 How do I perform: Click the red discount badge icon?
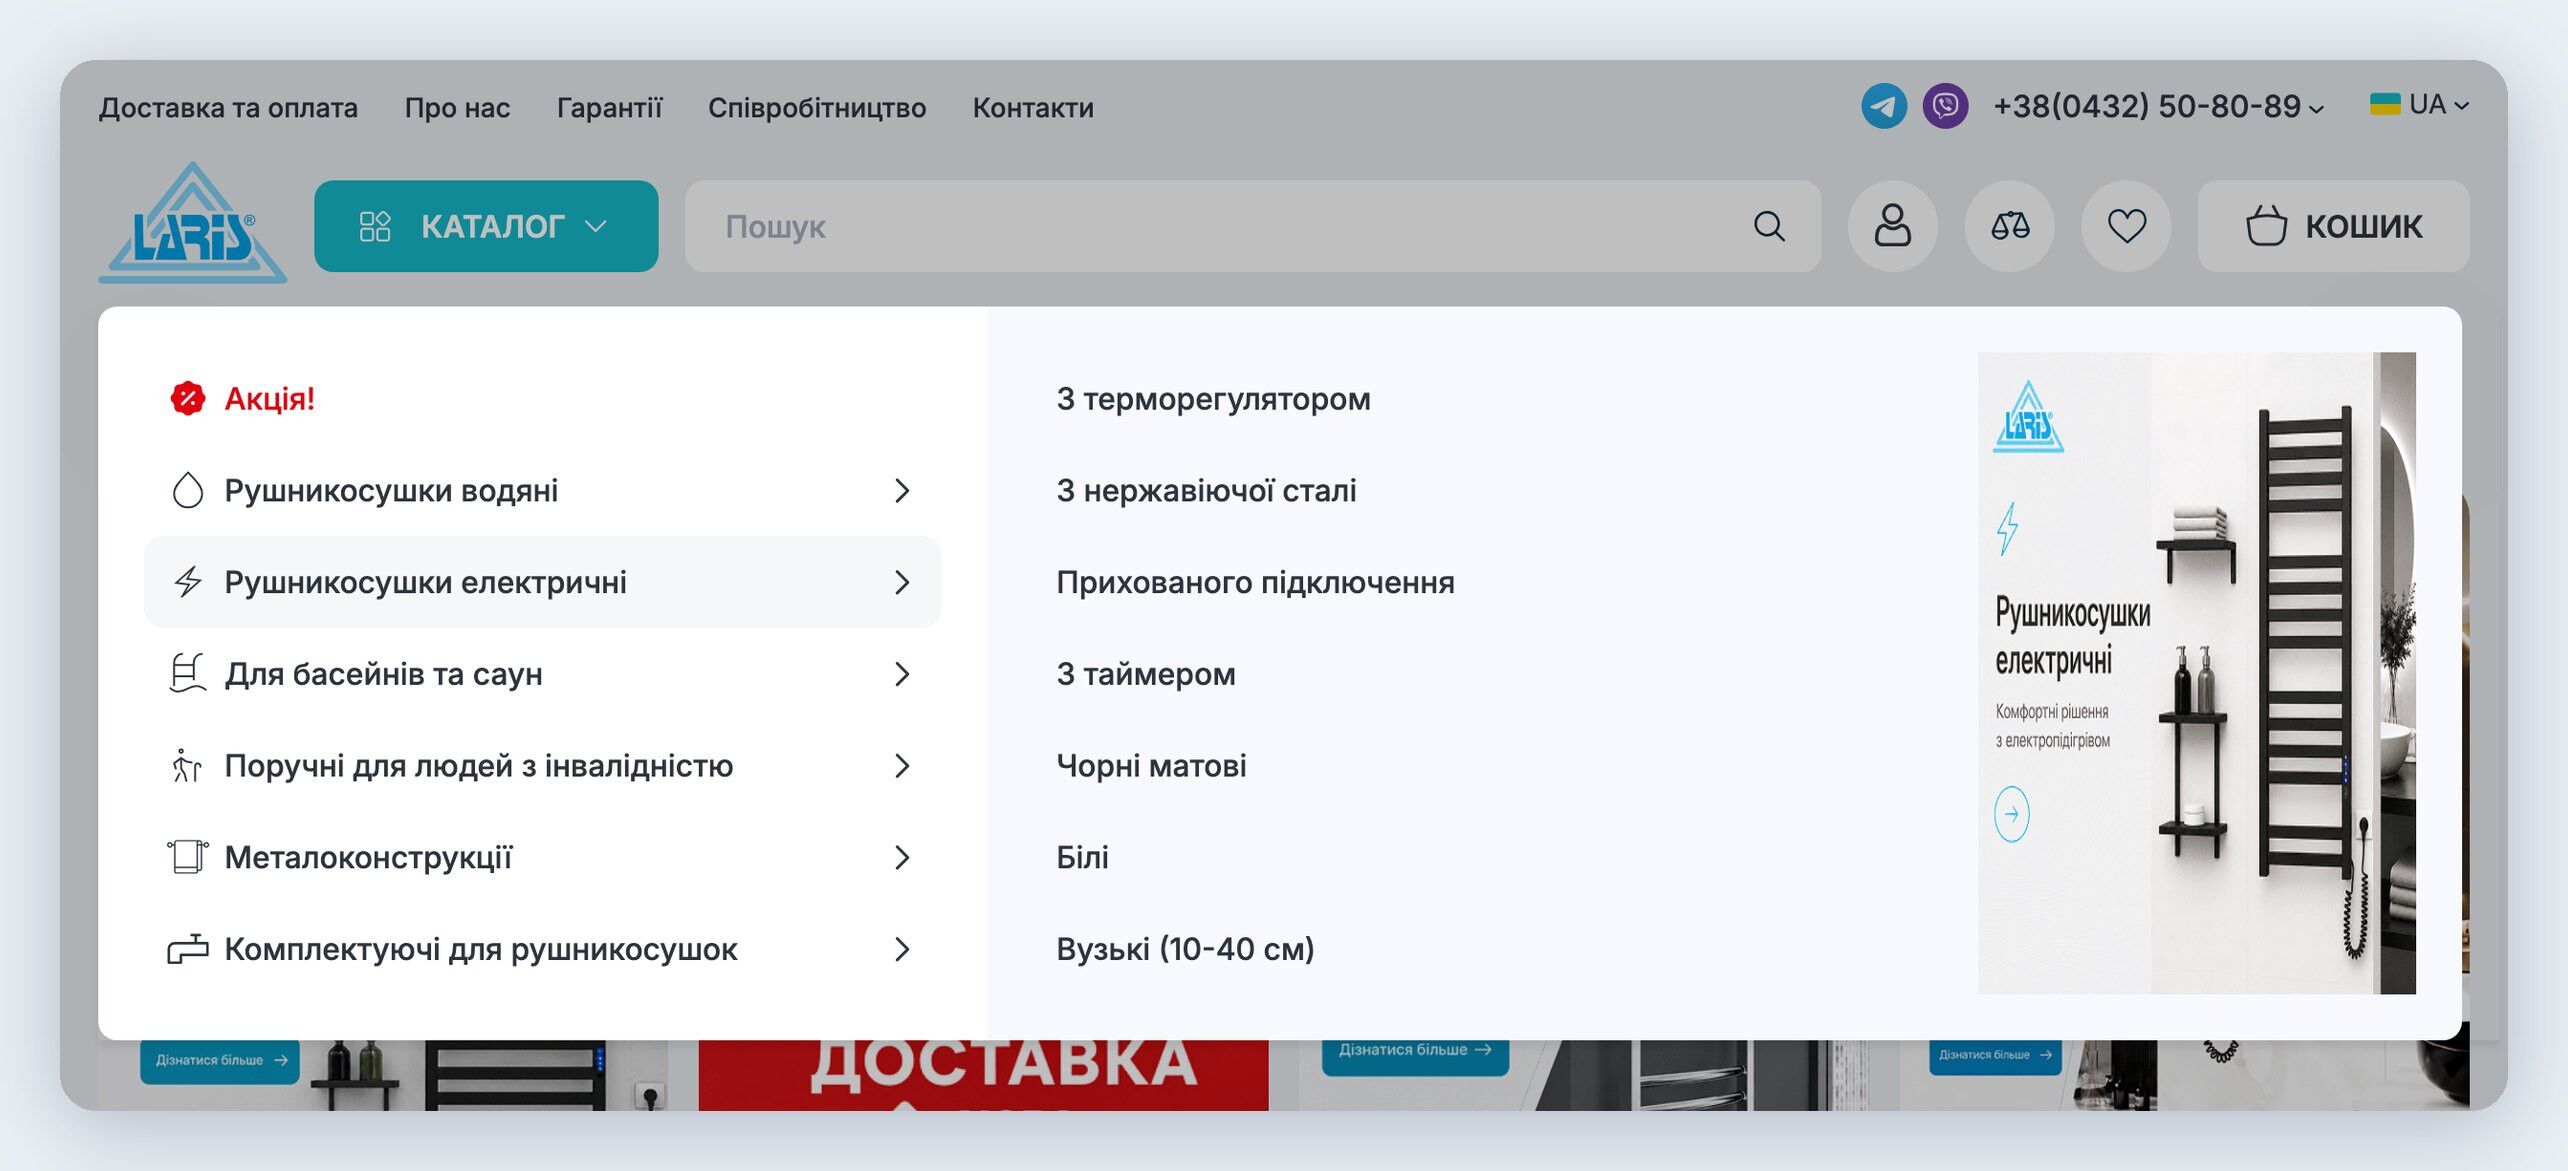188,398
